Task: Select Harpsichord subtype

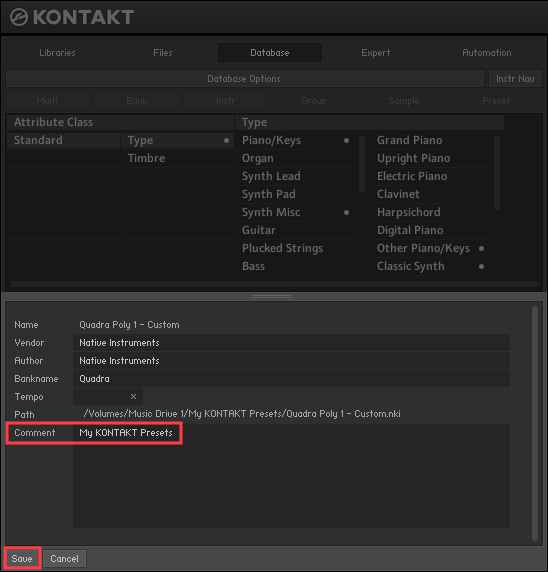Action: [430, 212]
